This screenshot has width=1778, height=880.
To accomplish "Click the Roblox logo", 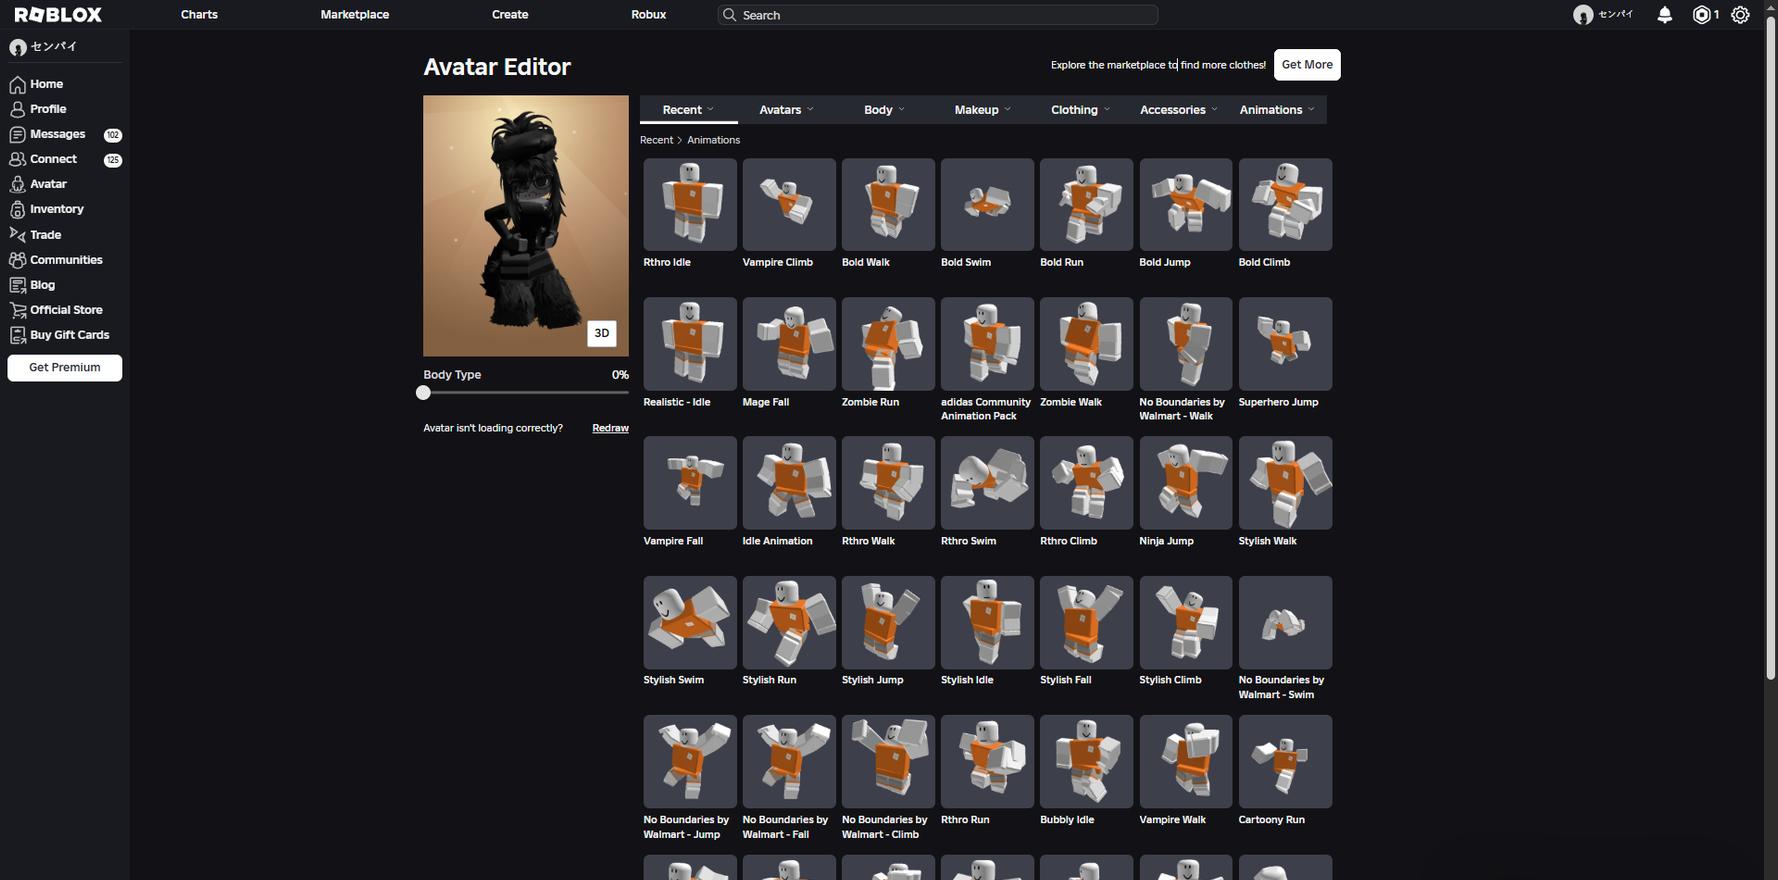I will pyautogui.click(x=58, y=15).
